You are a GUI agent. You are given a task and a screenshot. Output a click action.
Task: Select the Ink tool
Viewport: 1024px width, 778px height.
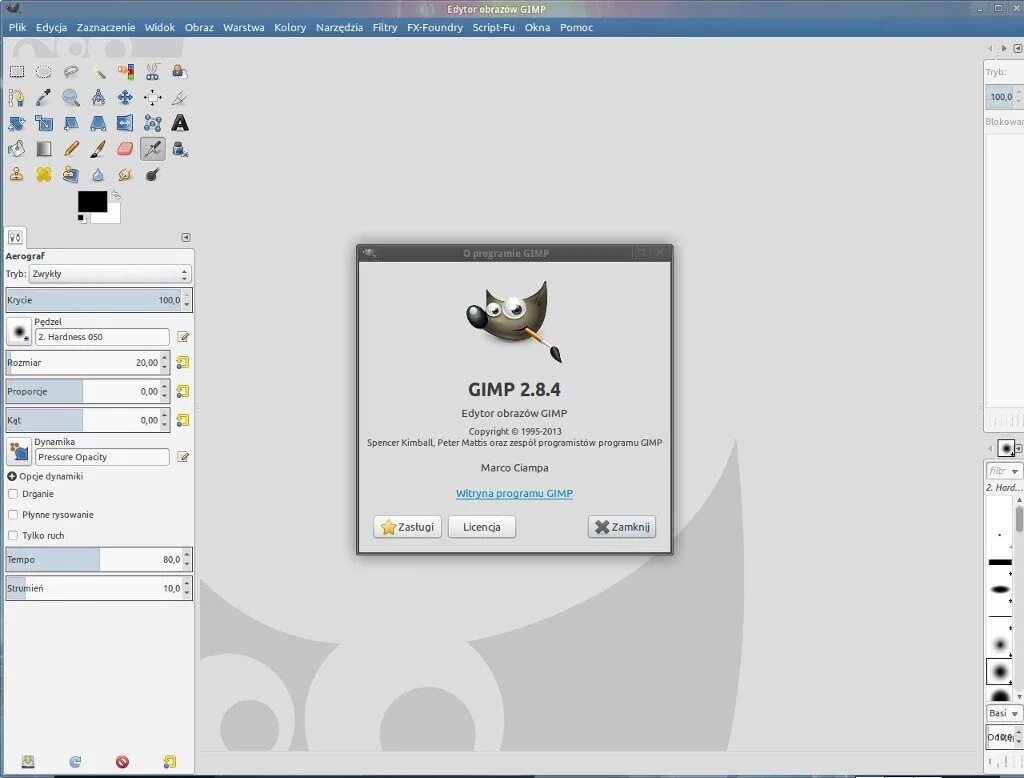click(x=180, y=149)
